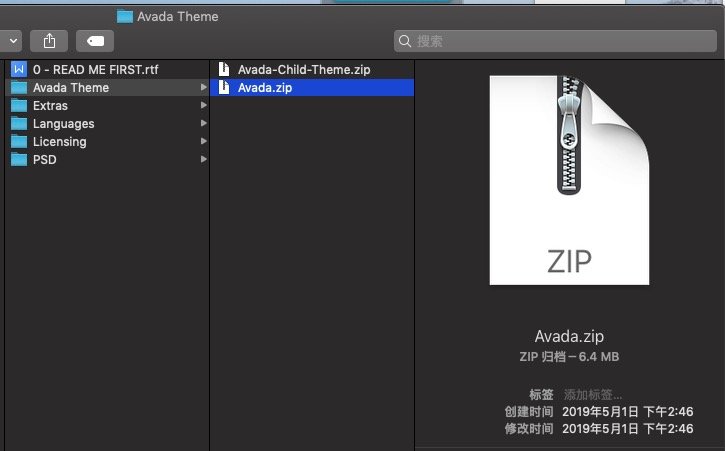Viewport: 725px width, 451px height.
Task: Click the search magnifier icon
Action: coord(405,41)
